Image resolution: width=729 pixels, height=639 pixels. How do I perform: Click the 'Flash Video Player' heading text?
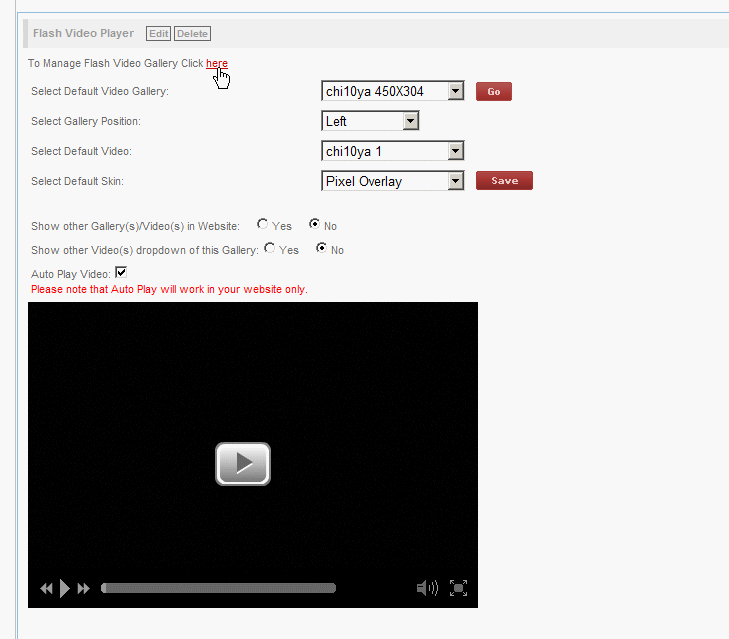point(83,33)
